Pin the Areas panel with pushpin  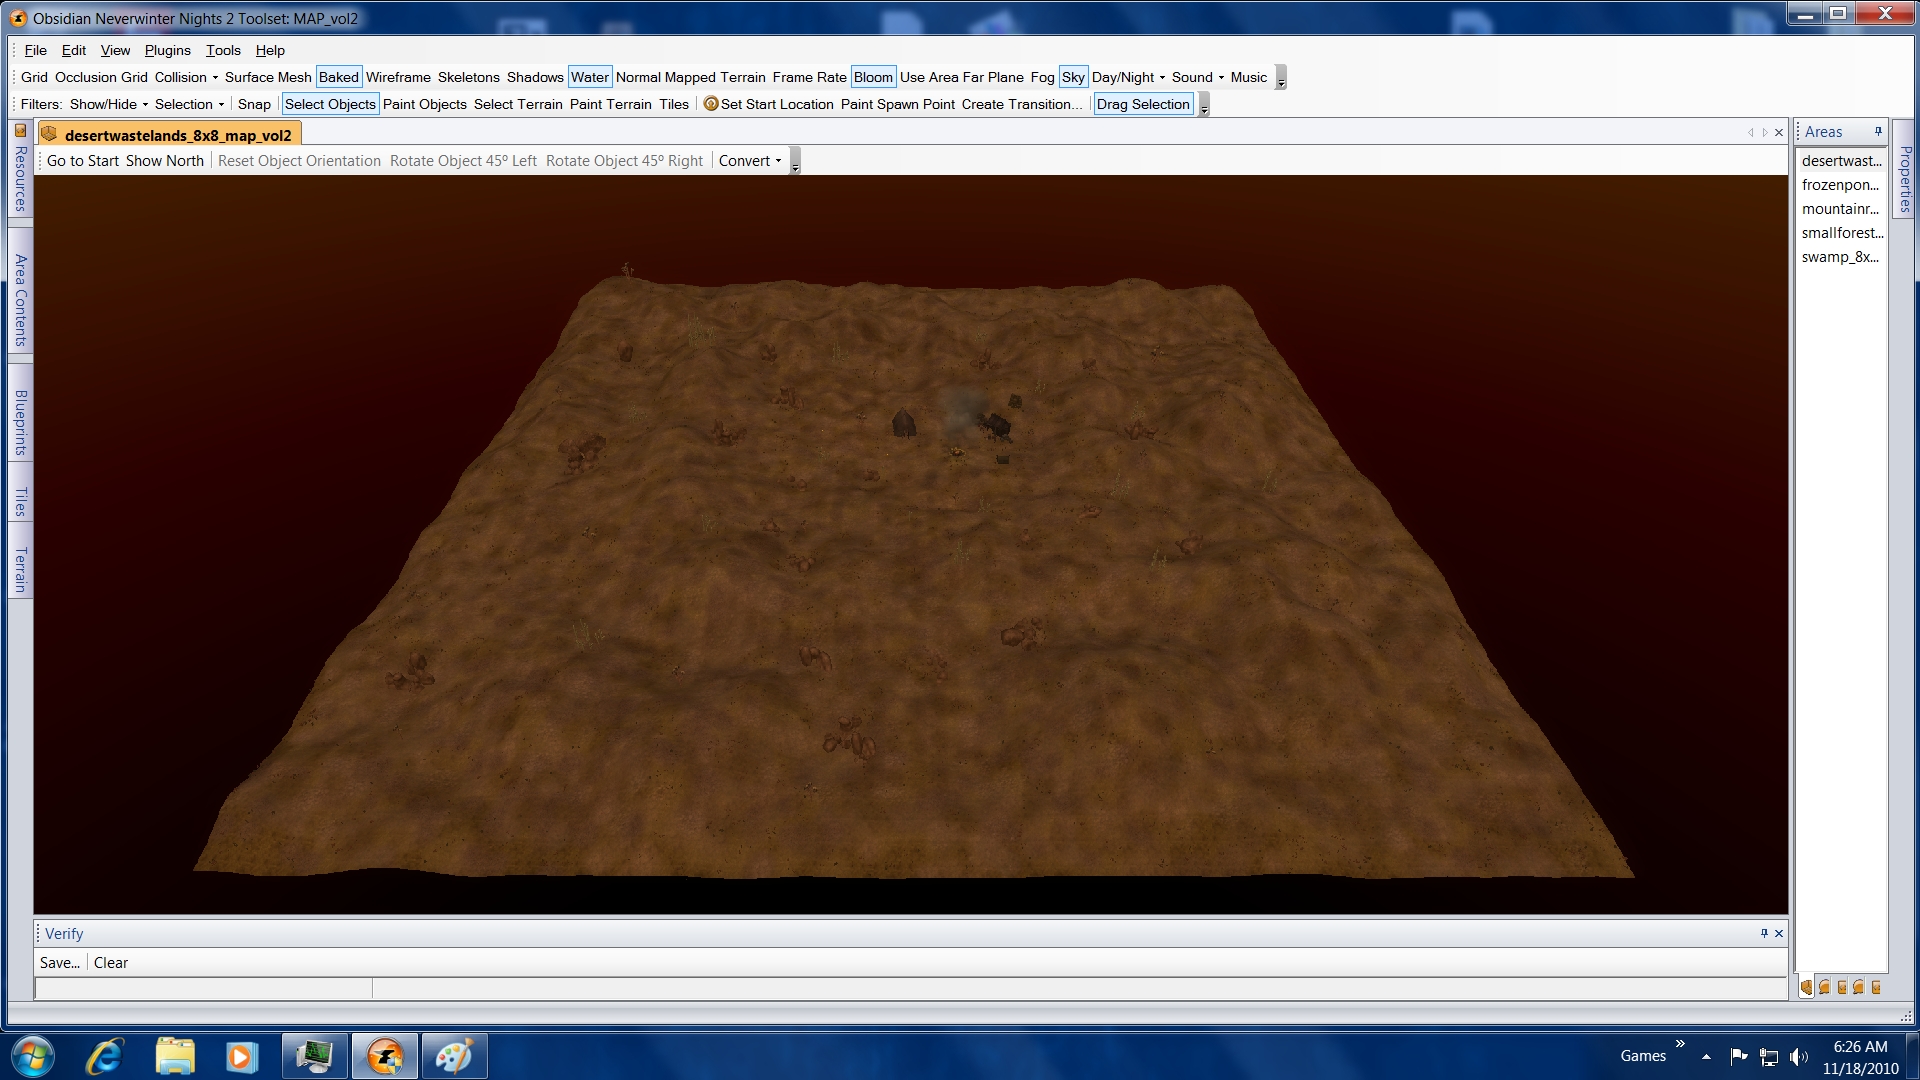pos(1878,132)
